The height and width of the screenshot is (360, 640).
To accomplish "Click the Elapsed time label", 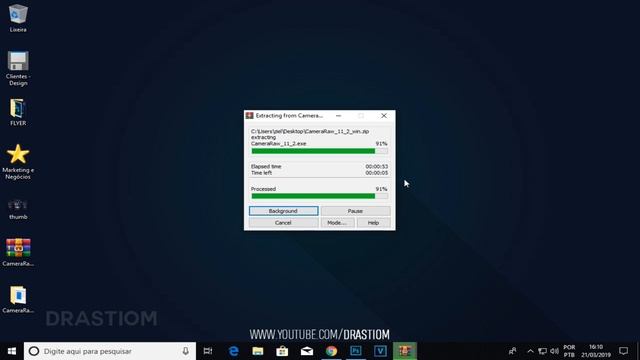I will click(266, 167).
